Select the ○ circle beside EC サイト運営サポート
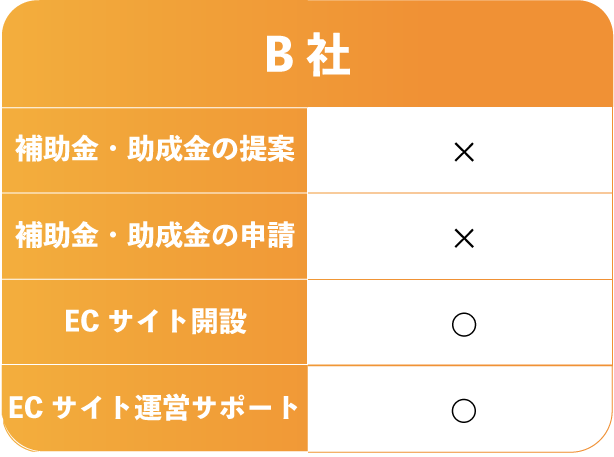Screen dimensions: 614x457 (x=463, y=410)
